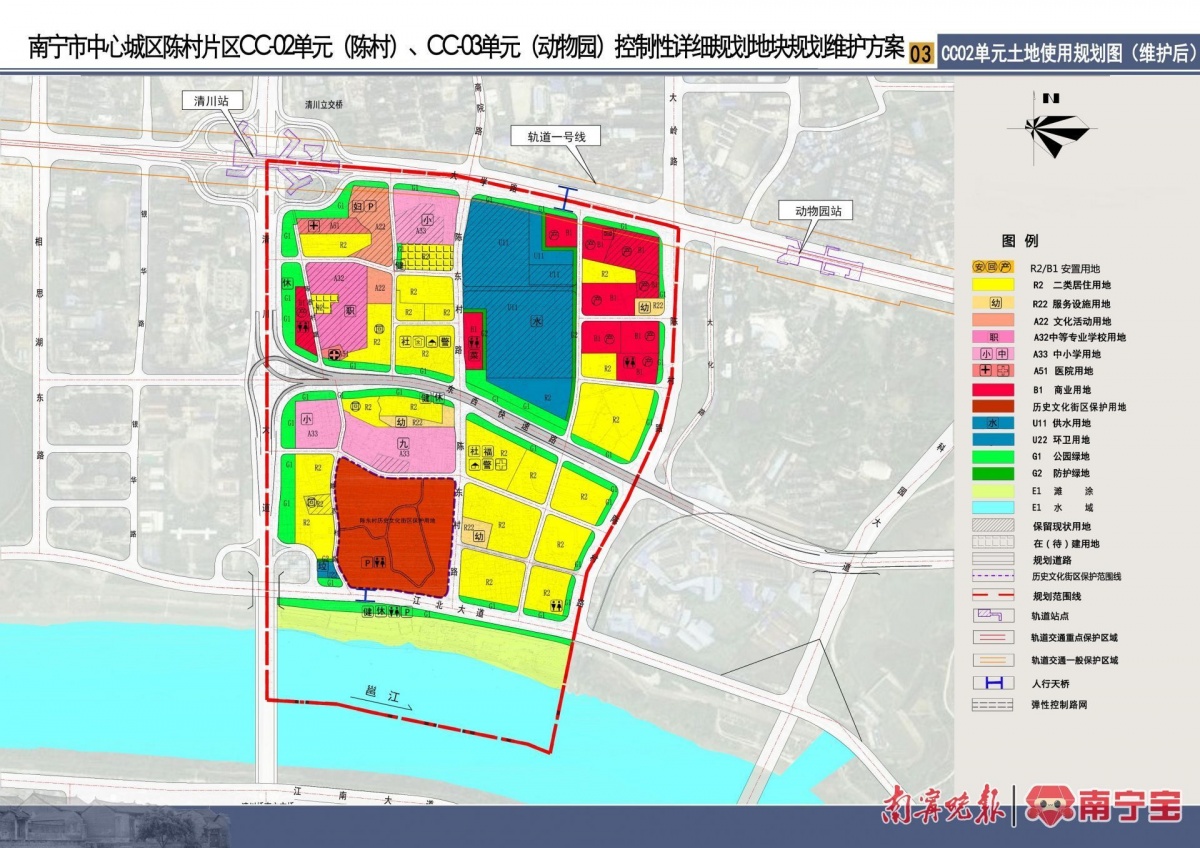Pick the green G1 公园绿地 legend swatch
The image size is (1200, 848).
click(x=994, y=456)
